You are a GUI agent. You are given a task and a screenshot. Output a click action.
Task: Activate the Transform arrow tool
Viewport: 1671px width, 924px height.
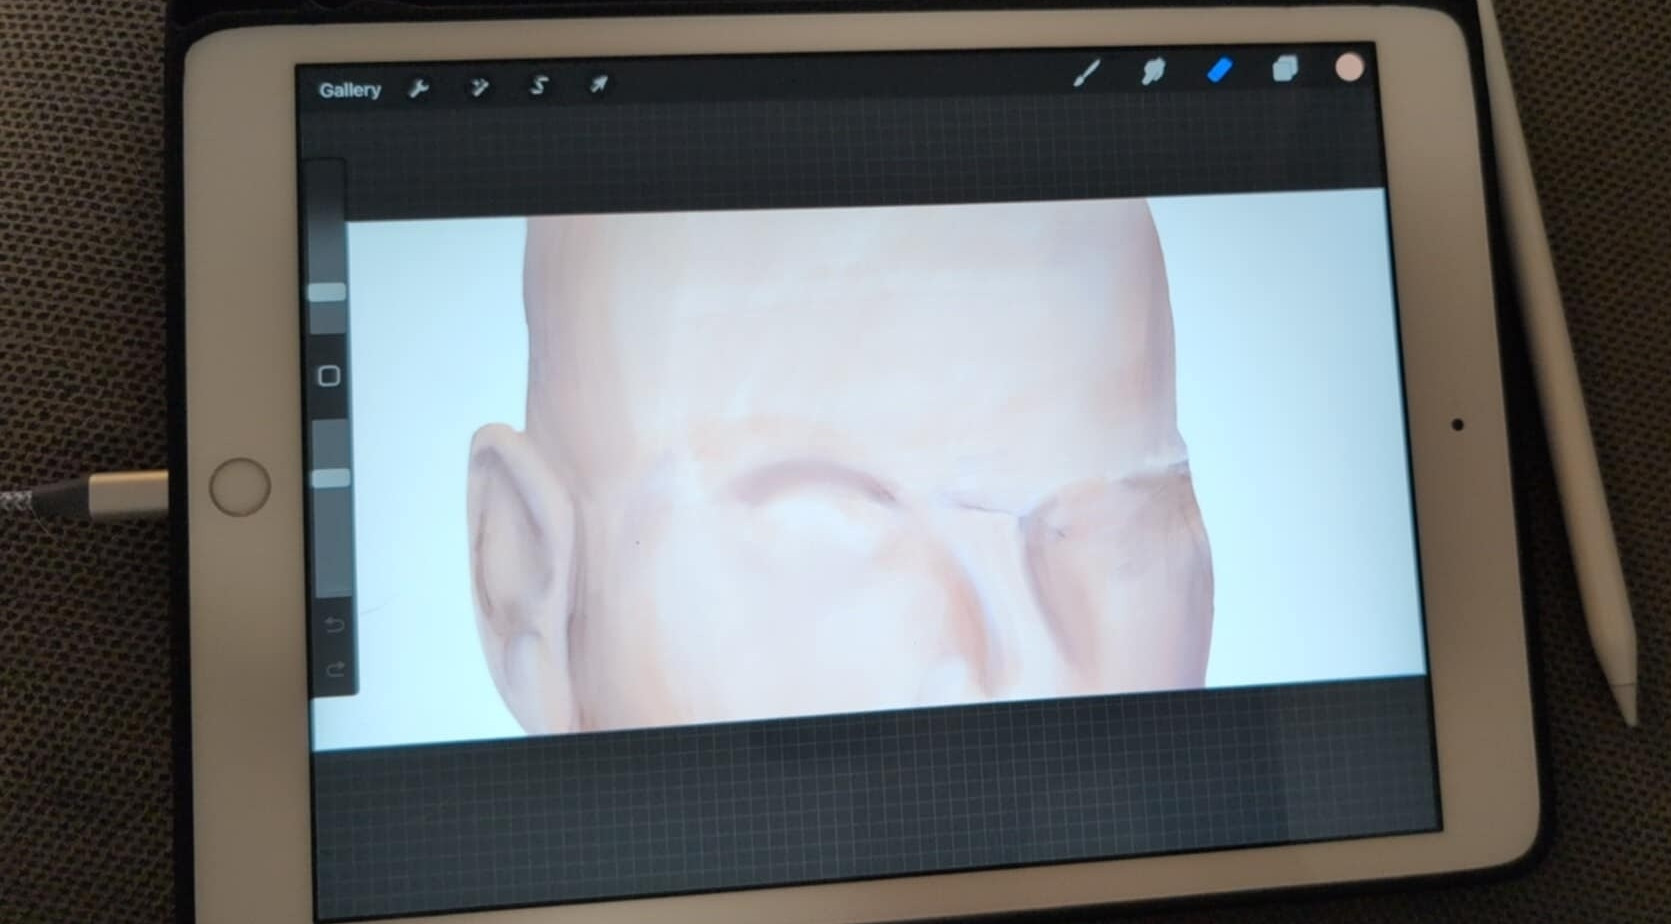598,84
